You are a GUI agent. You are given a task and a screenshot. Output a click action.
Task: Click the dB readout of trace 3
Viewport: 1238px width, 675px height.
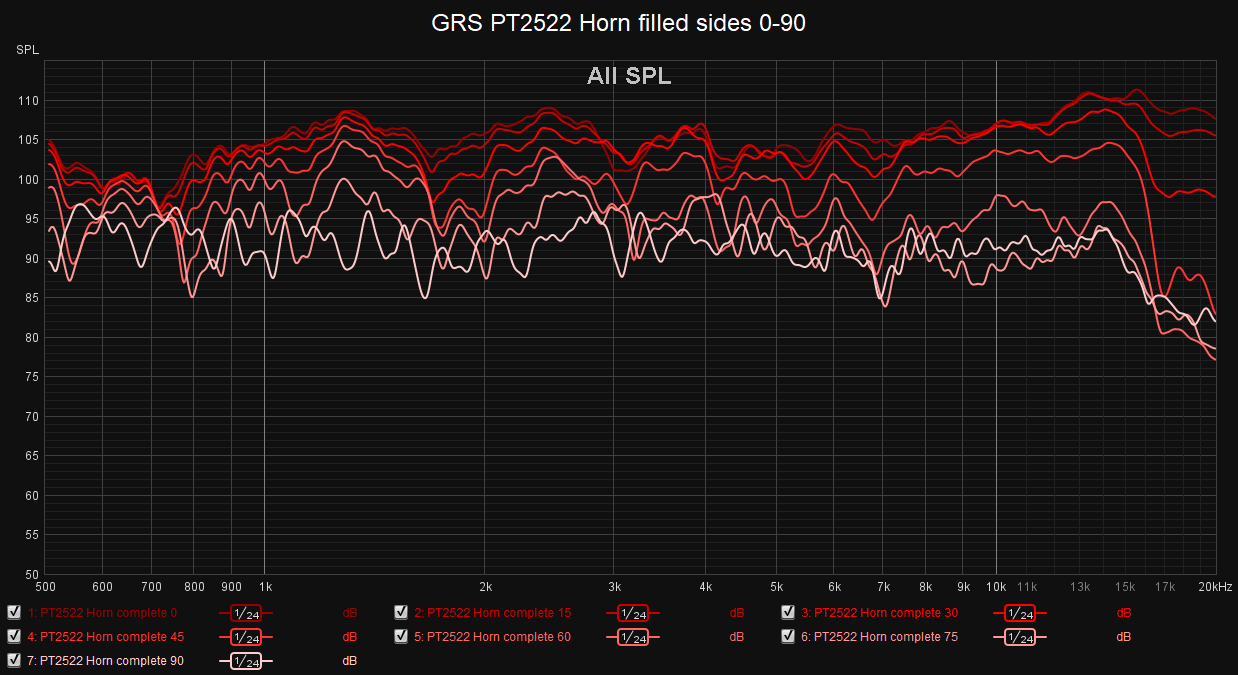pos(1123,613)
